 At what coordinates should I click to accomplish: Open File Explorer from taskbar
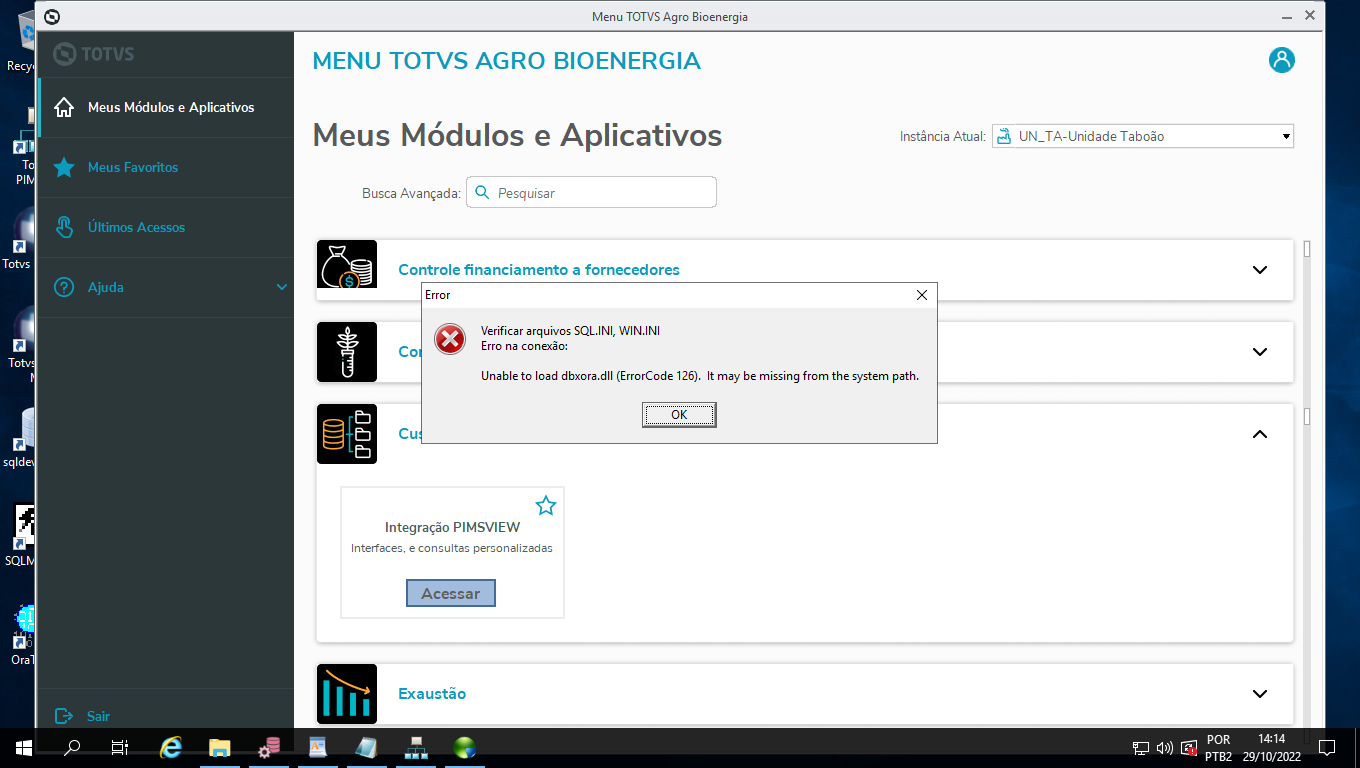(x=219, y=747)
